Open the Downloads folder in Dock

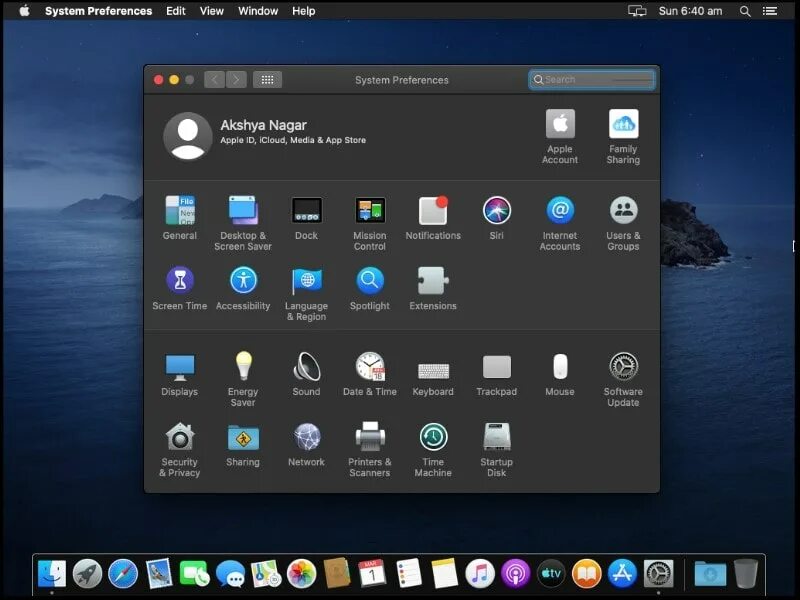point(710,574)
